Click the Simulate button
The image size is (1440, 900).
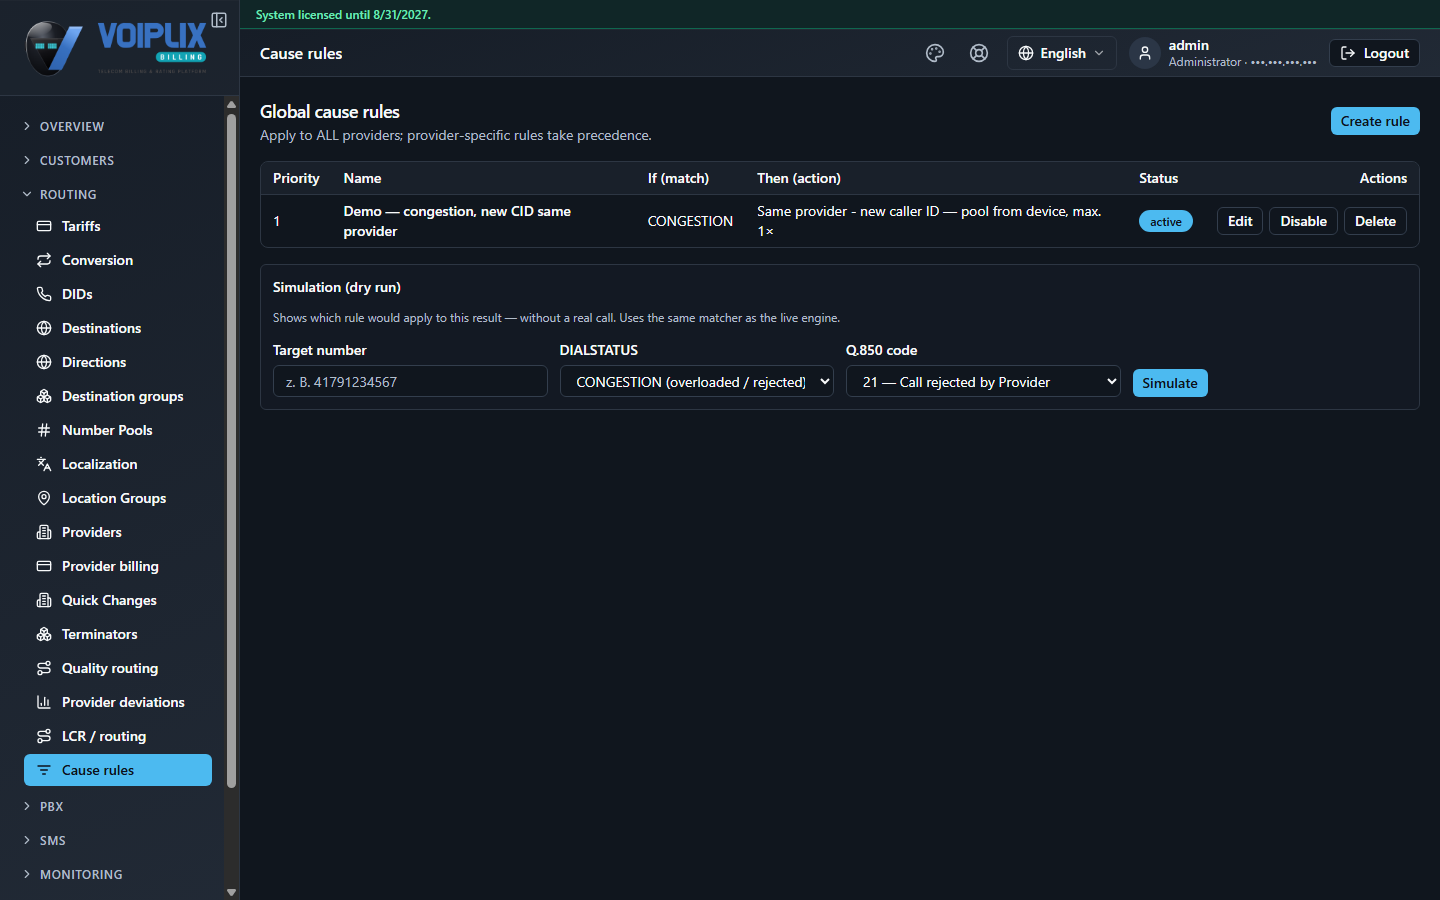(x=1170, y=383)
